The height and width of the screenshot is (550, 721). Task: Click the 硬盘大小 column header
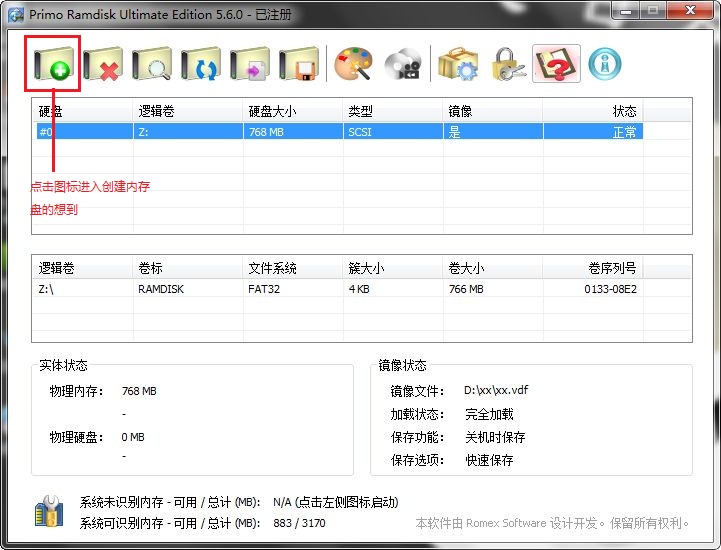tap(293, 111)
